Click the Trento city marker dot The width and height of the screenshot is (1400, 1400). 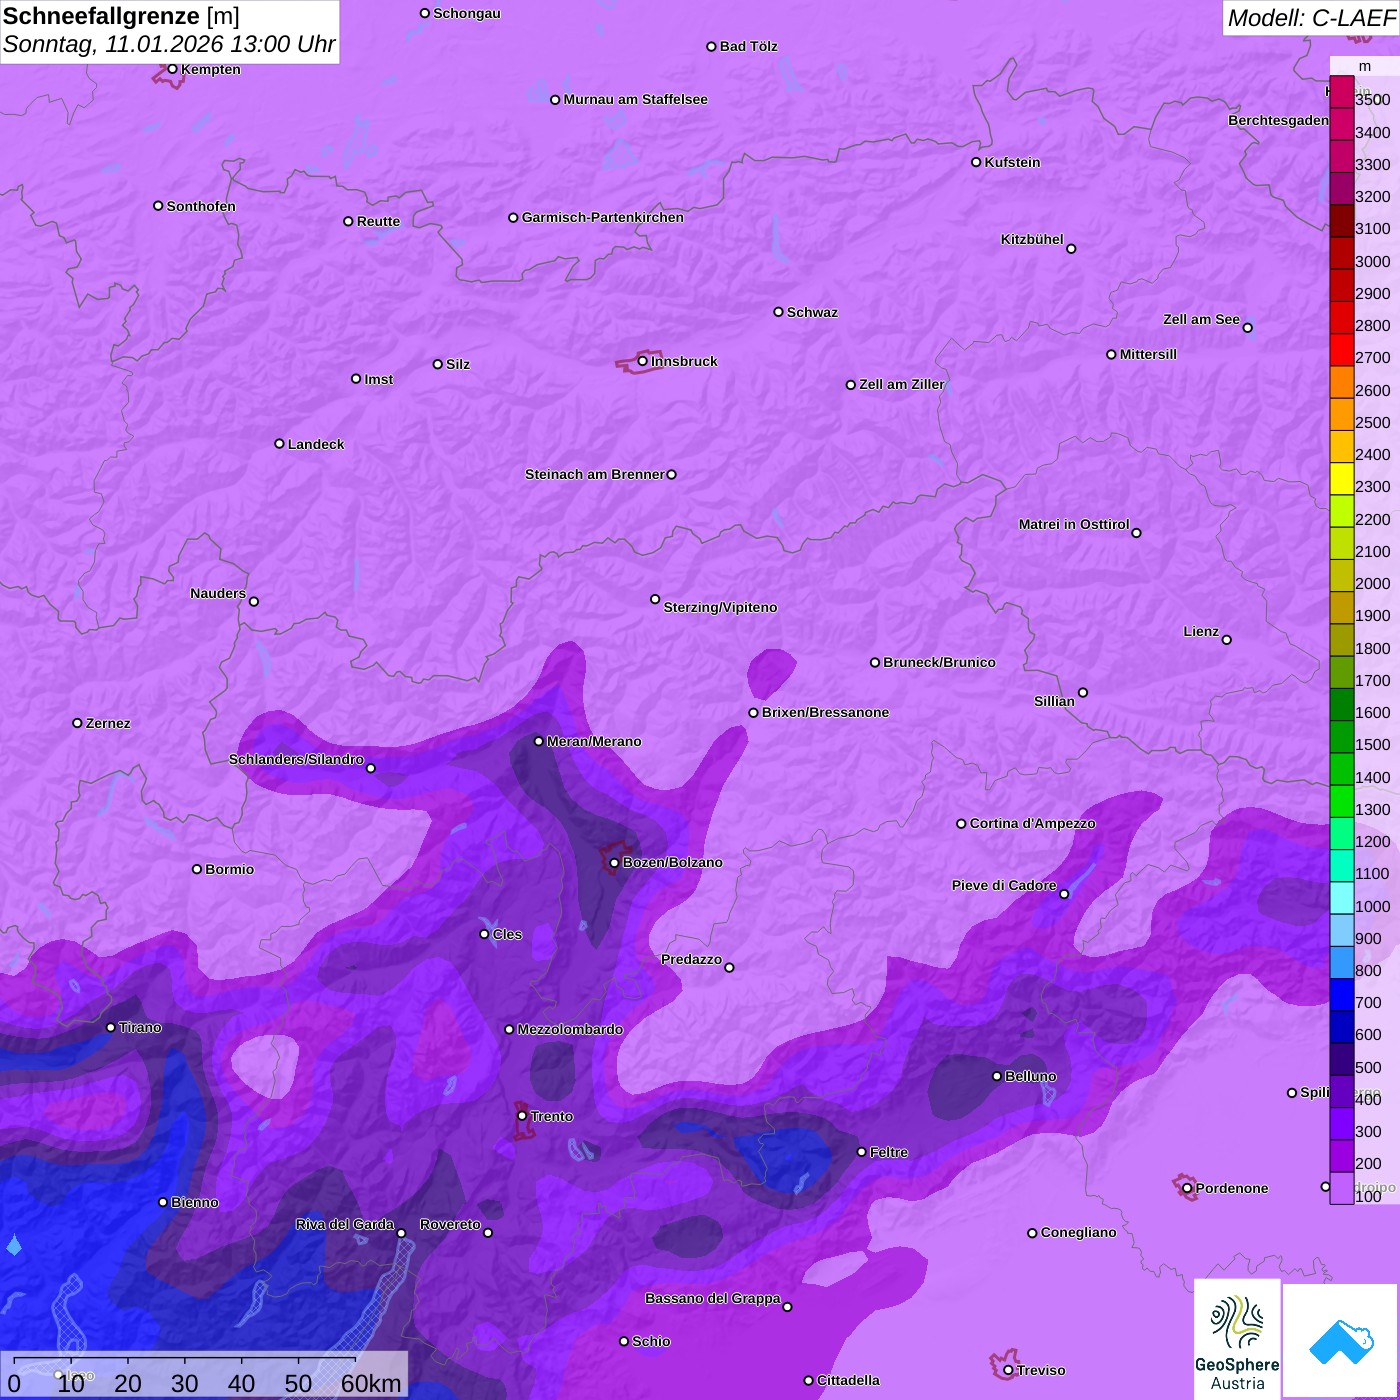coord(522,1116)
